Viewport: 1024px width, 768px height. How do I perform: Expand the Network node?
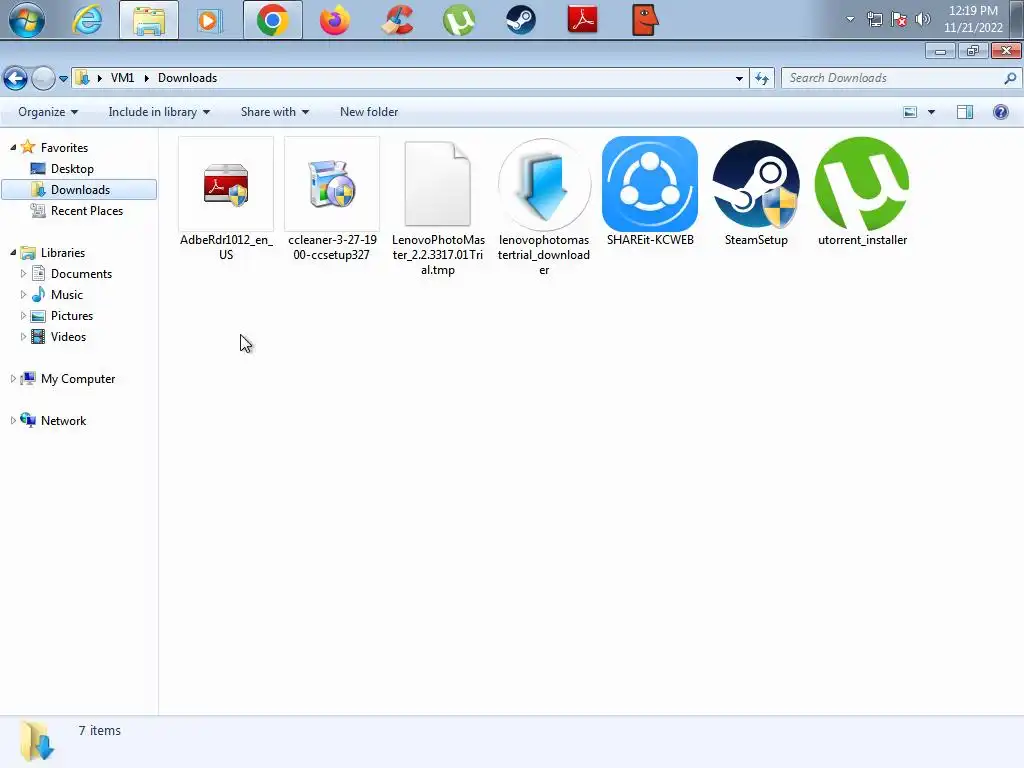pos(13,421)
